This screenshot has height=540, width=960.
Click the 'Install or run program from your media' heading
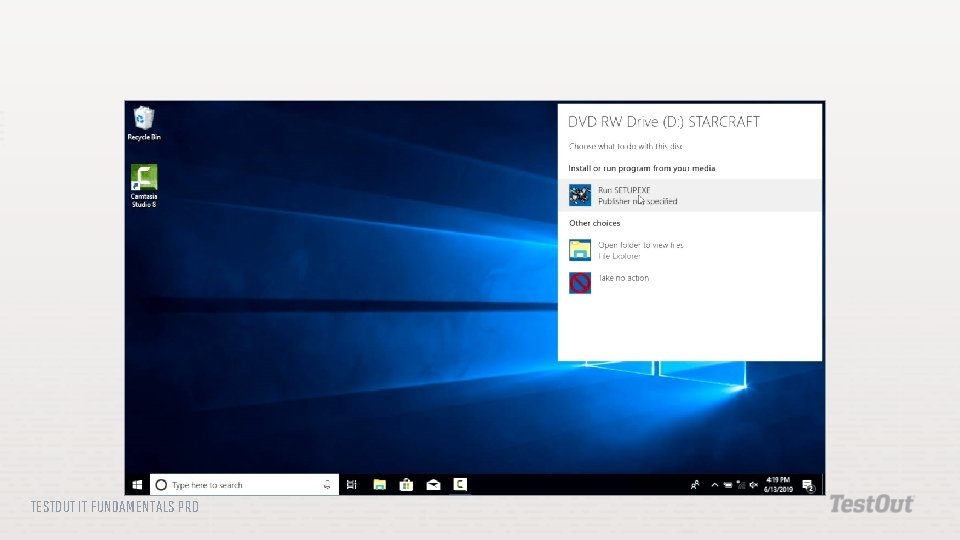coord(642,168)
